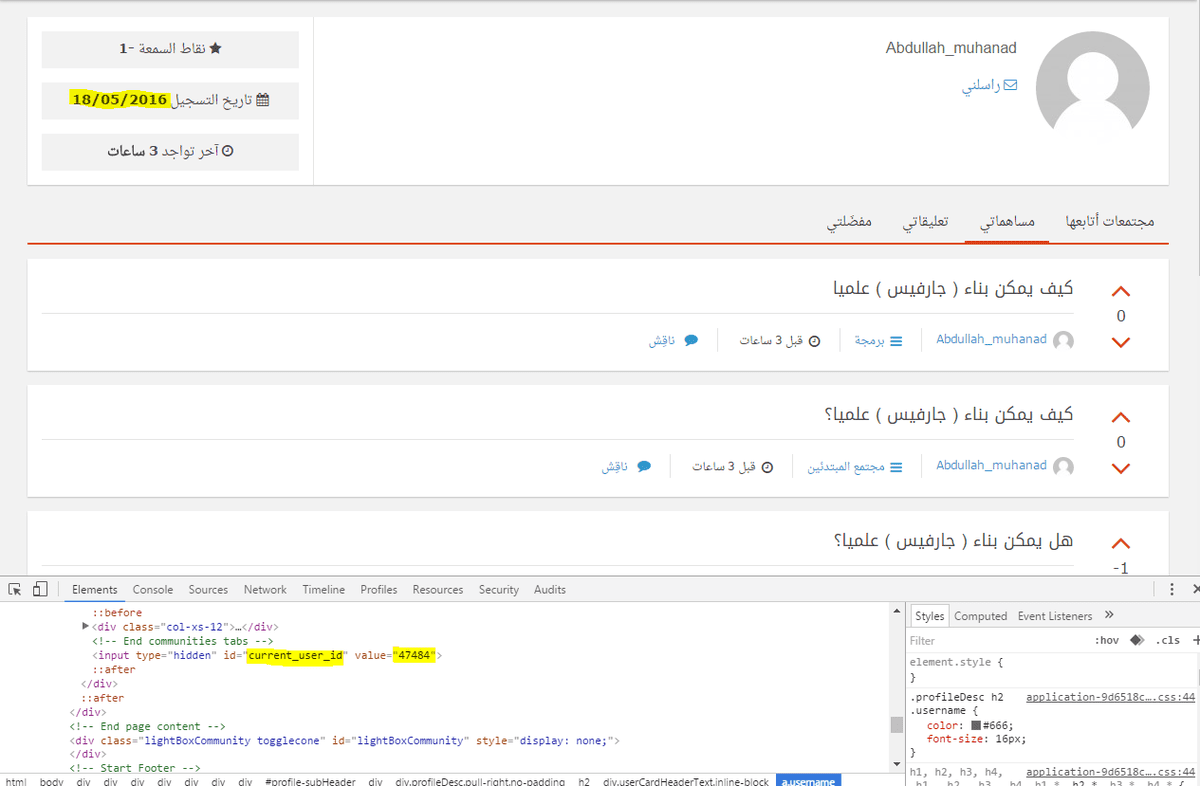Downvote the first post

coord(1121,342)
